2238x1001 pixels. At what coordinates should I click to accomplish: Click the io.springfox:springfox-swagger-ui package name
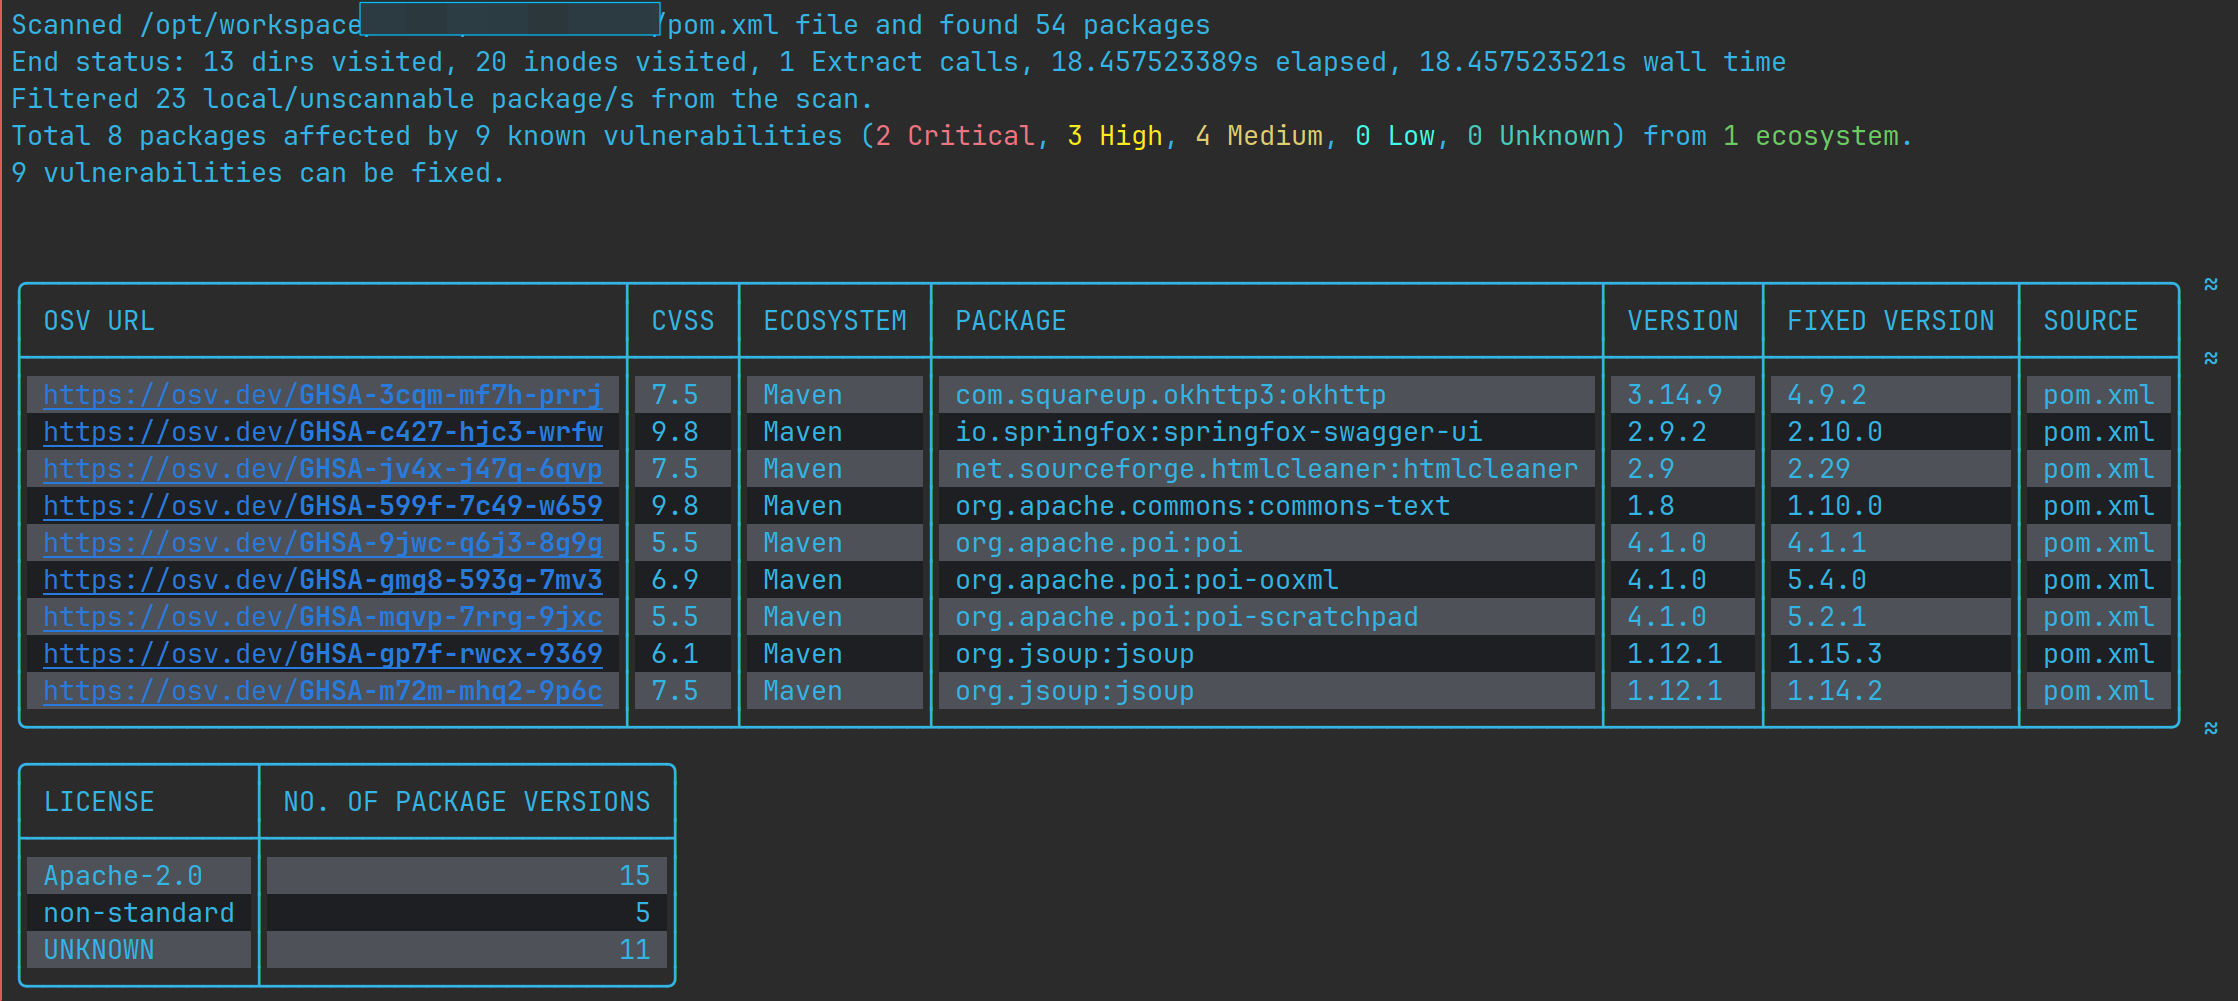coord(1218,432)
